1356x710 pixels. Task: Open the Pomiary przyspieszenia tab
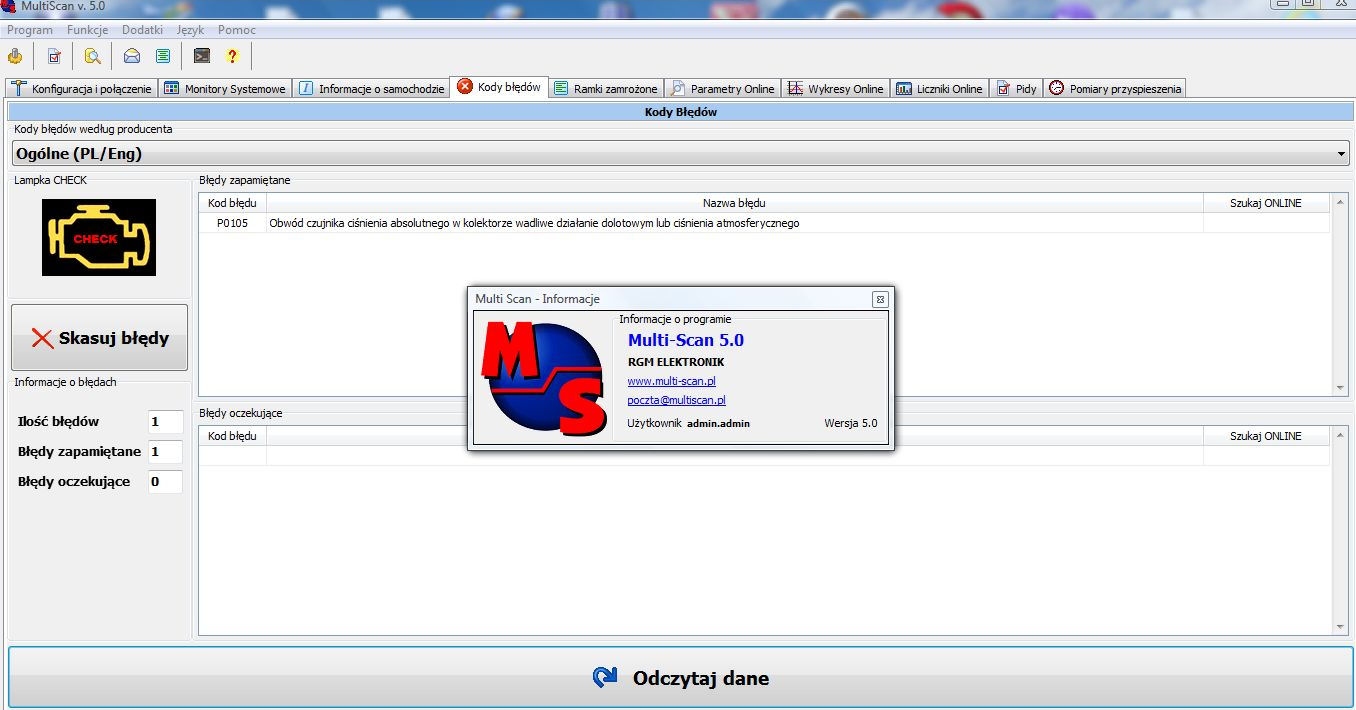click(1115, 89)
